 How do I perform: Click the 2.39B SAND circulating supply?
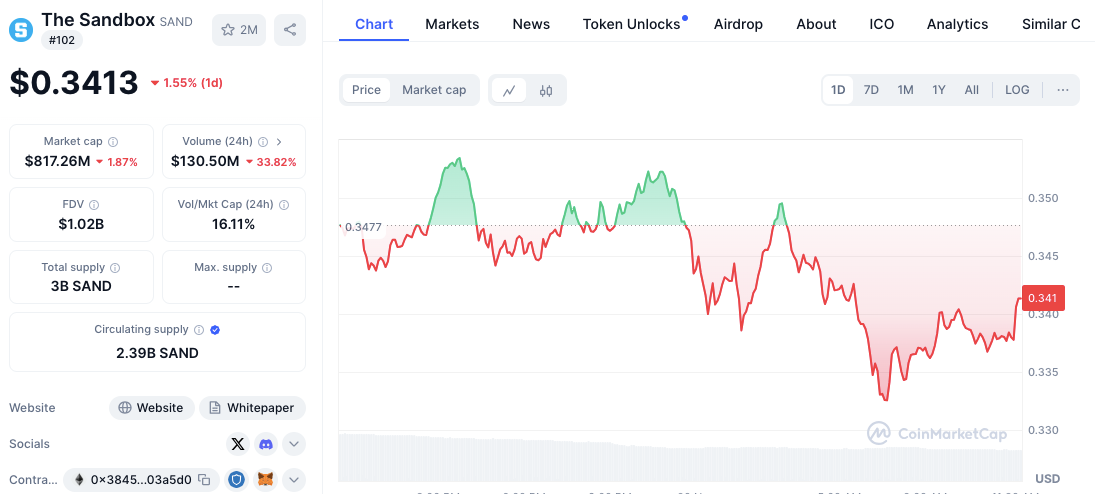[x=157, y=353]
